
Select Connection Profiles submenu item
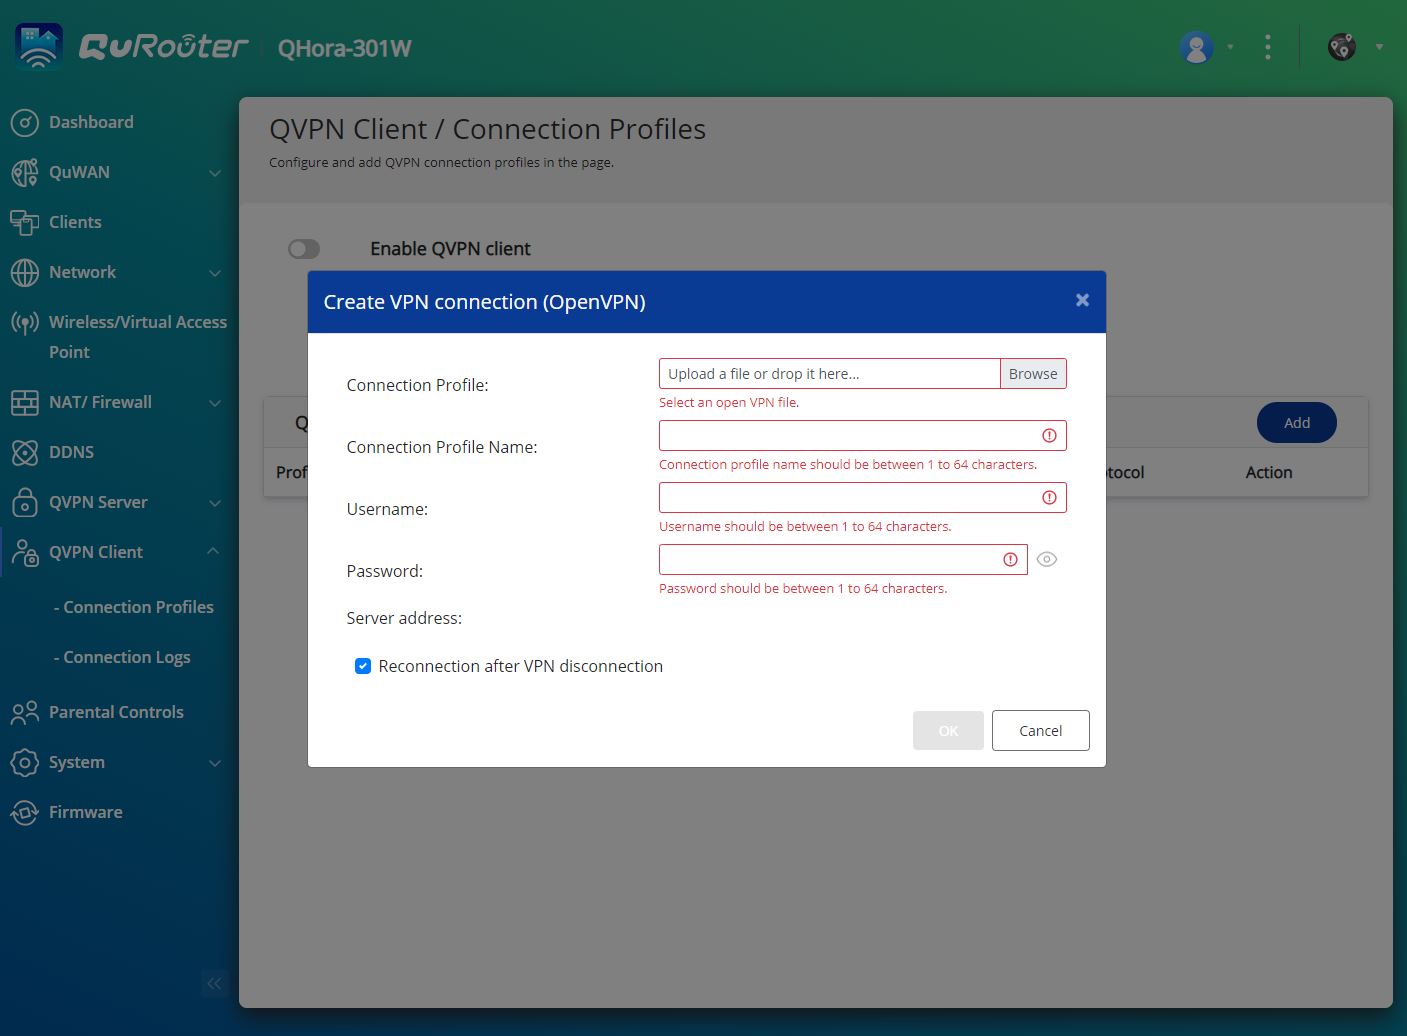[134, 607]
